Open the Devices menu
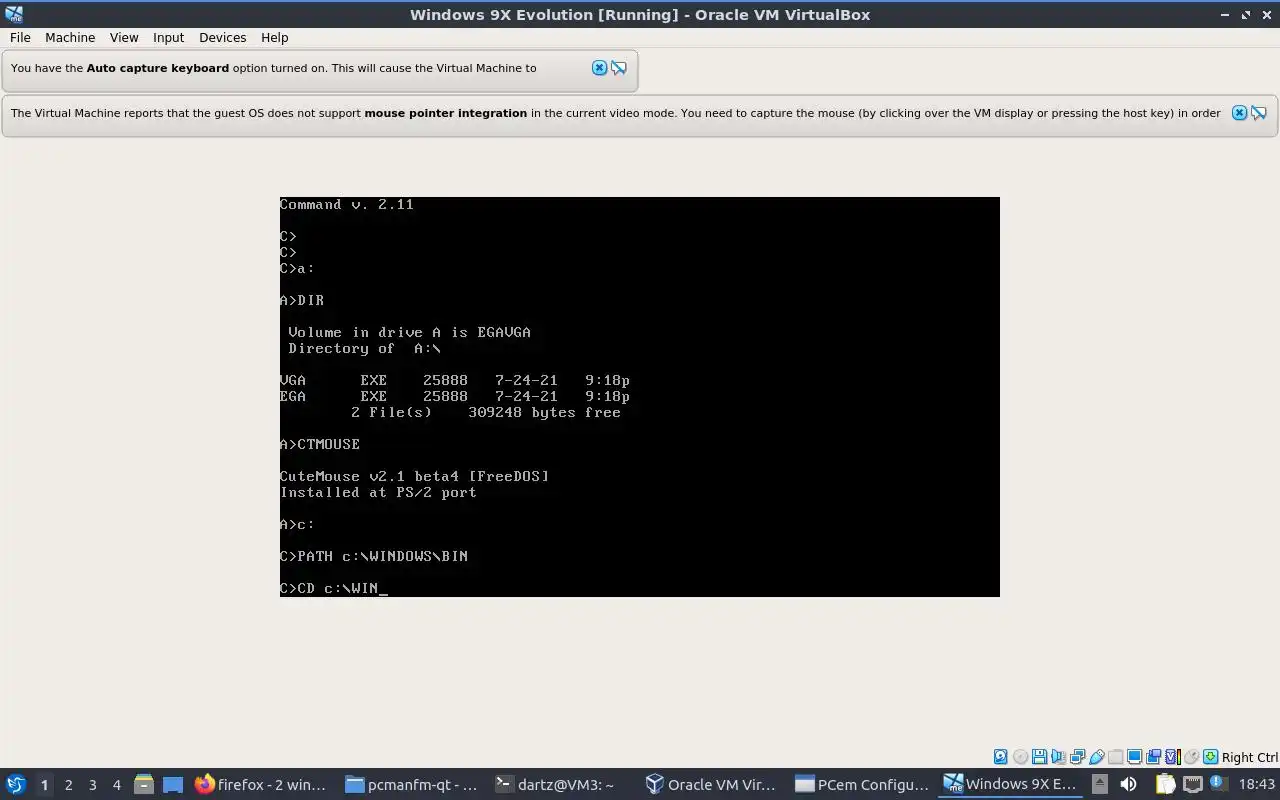The height and width of the screenshot is (800, 1280). pos(222,37)
